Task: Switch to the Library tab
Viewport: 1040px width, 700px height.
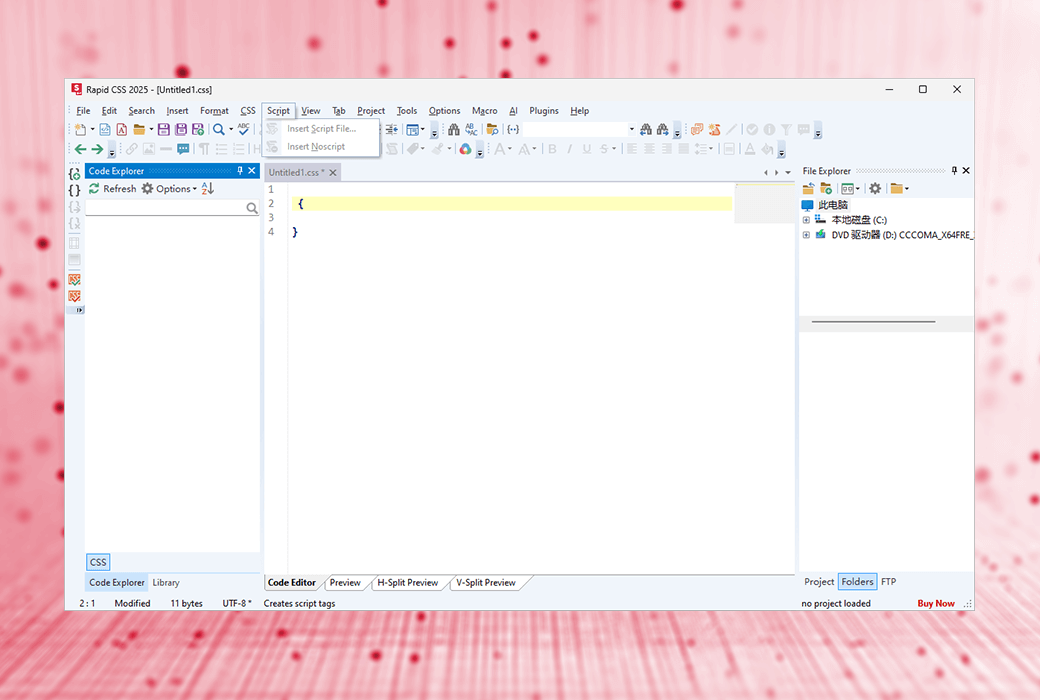Action: (x=166, y=583)
